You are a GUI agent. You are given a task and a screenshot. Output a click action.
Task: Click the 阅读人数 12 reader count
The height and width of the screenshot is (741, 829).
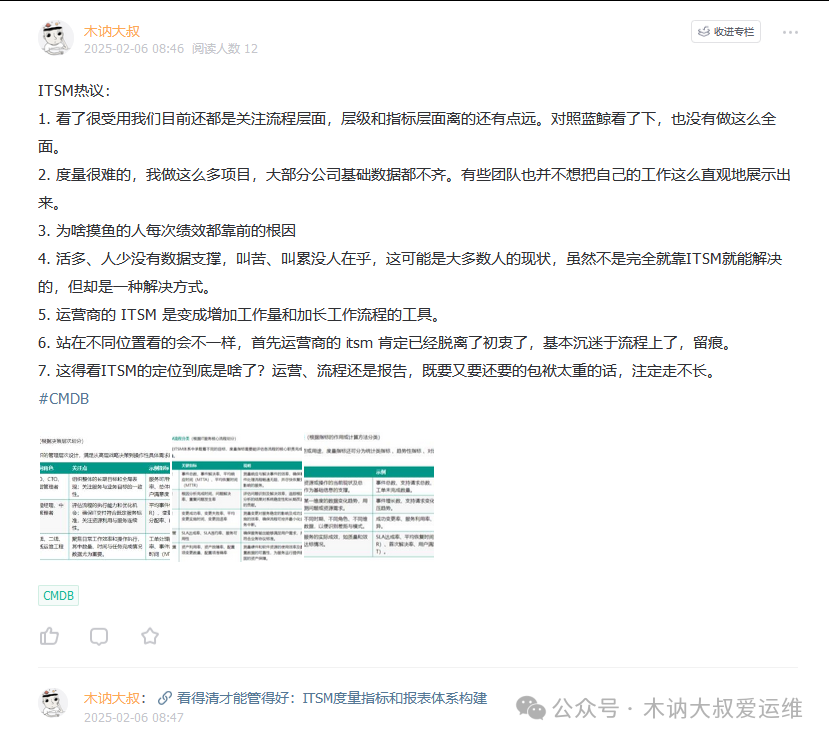click(225, 48)
